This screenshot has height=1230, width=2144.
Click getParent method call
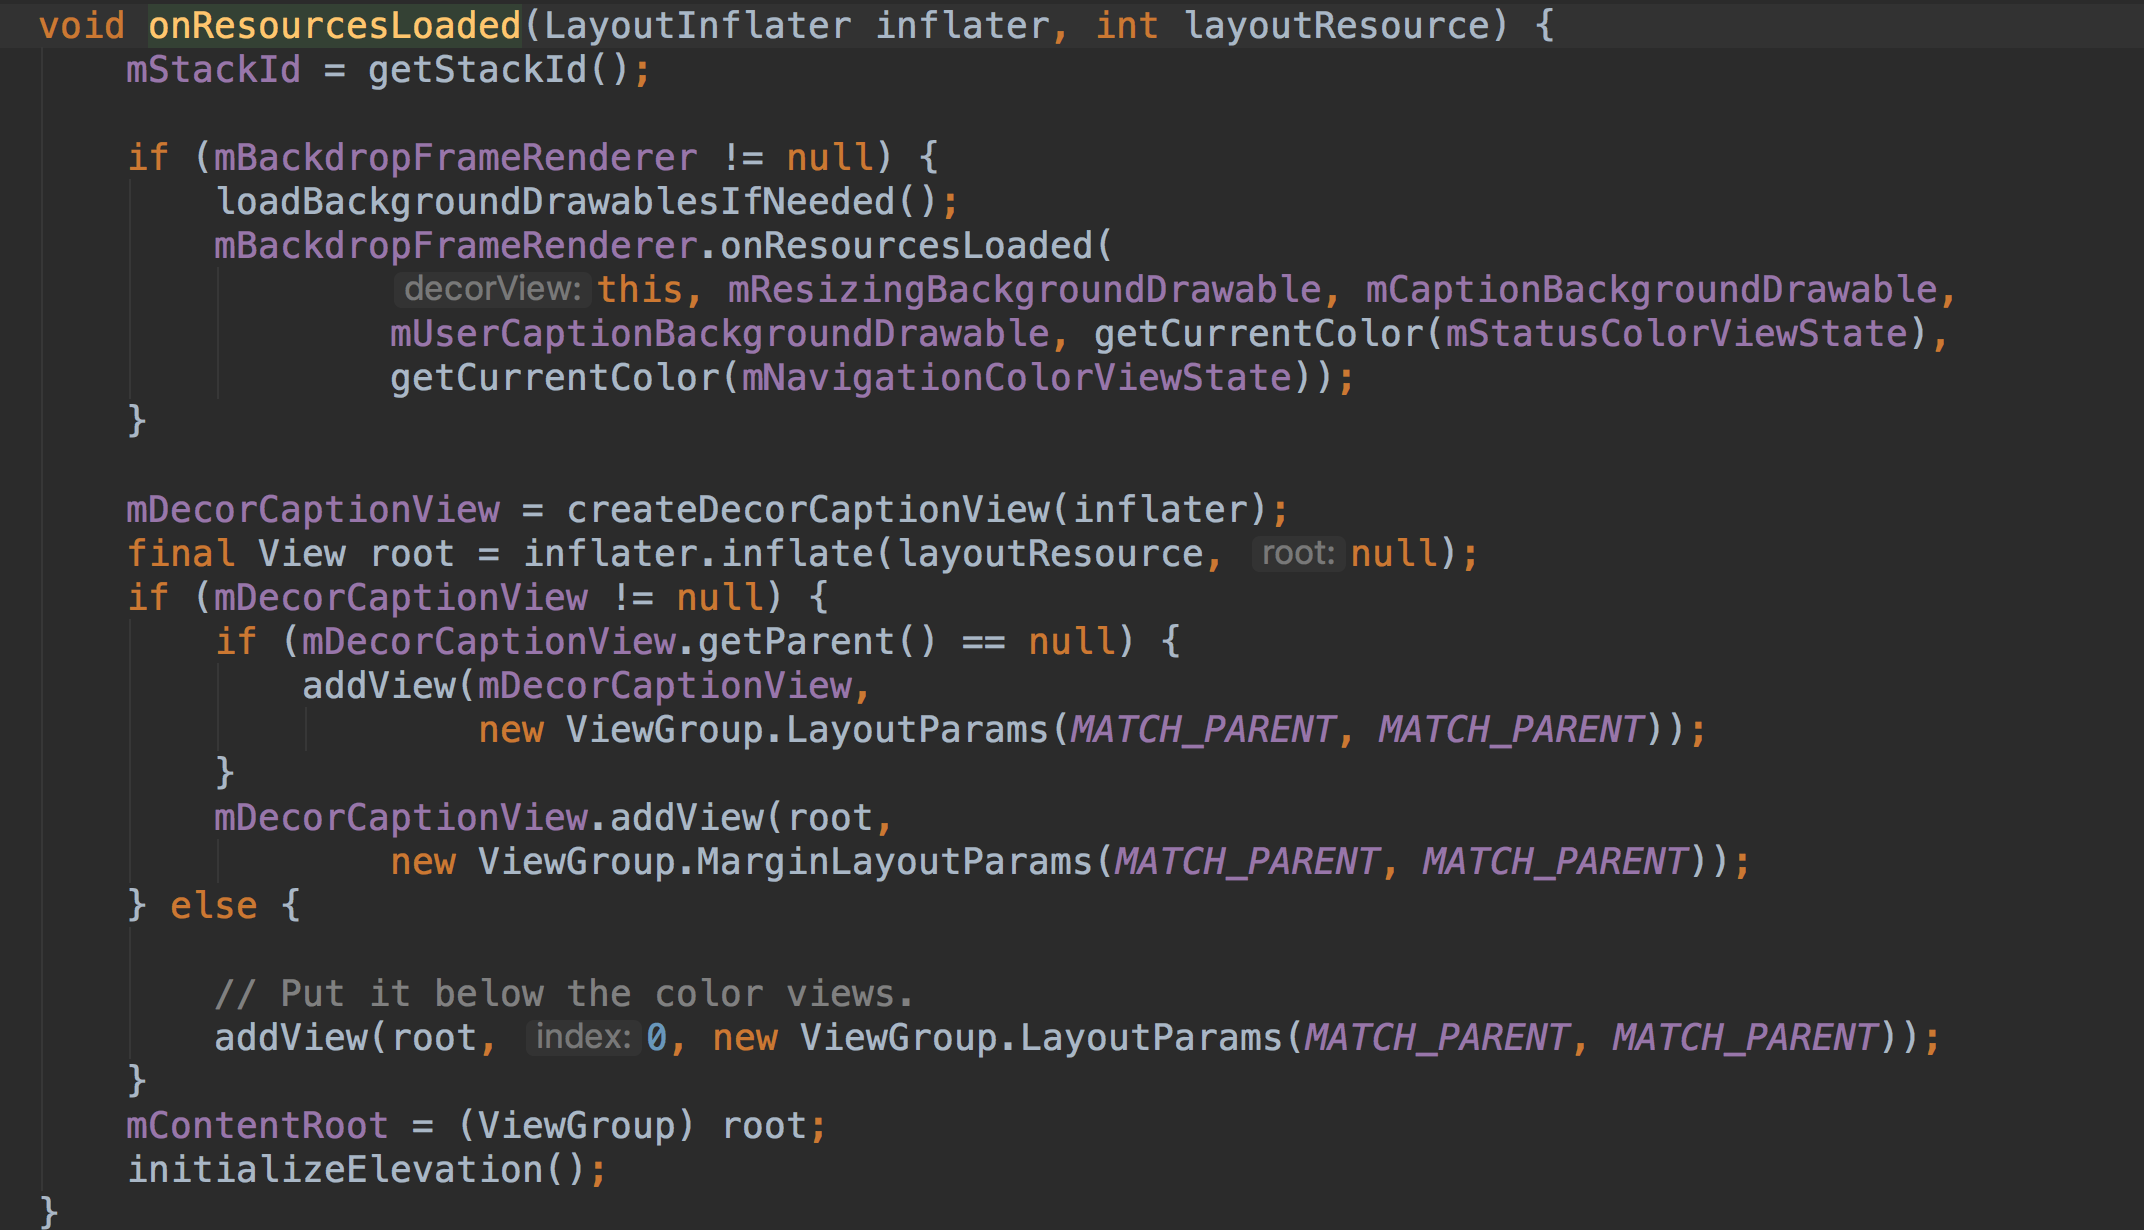coord(795,642)
